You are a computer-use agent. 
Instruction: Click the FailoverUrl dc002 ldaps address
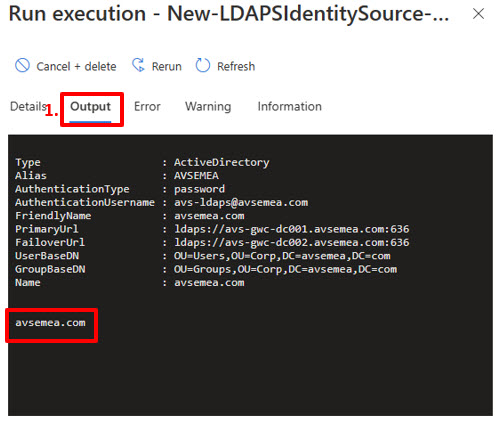click(x=291, y=242)
